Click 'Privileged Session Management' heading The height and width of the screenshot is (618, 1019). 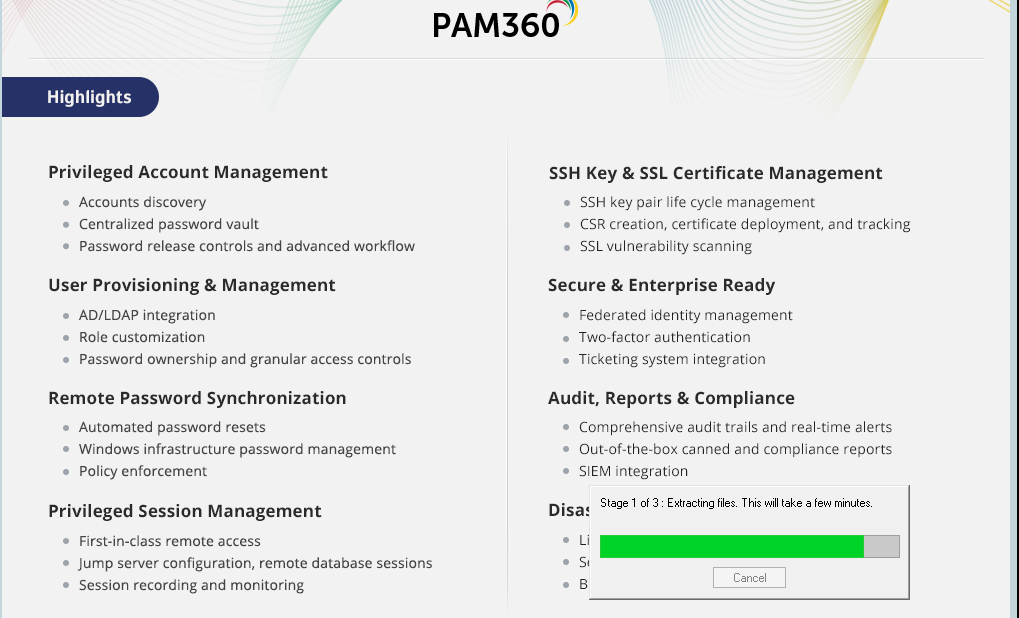(185, 511)
